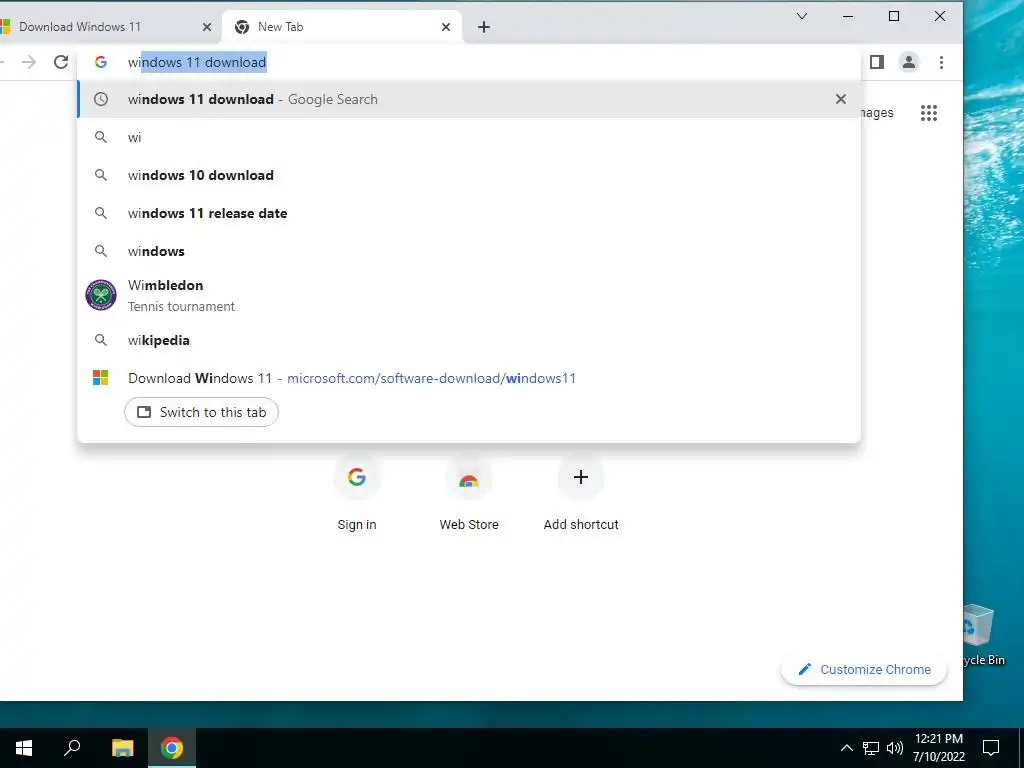The height and width of the screenshot is (768, 1024).
Task: Switch to Download Windows 11 tab
Action: click(x=104, y=27)
